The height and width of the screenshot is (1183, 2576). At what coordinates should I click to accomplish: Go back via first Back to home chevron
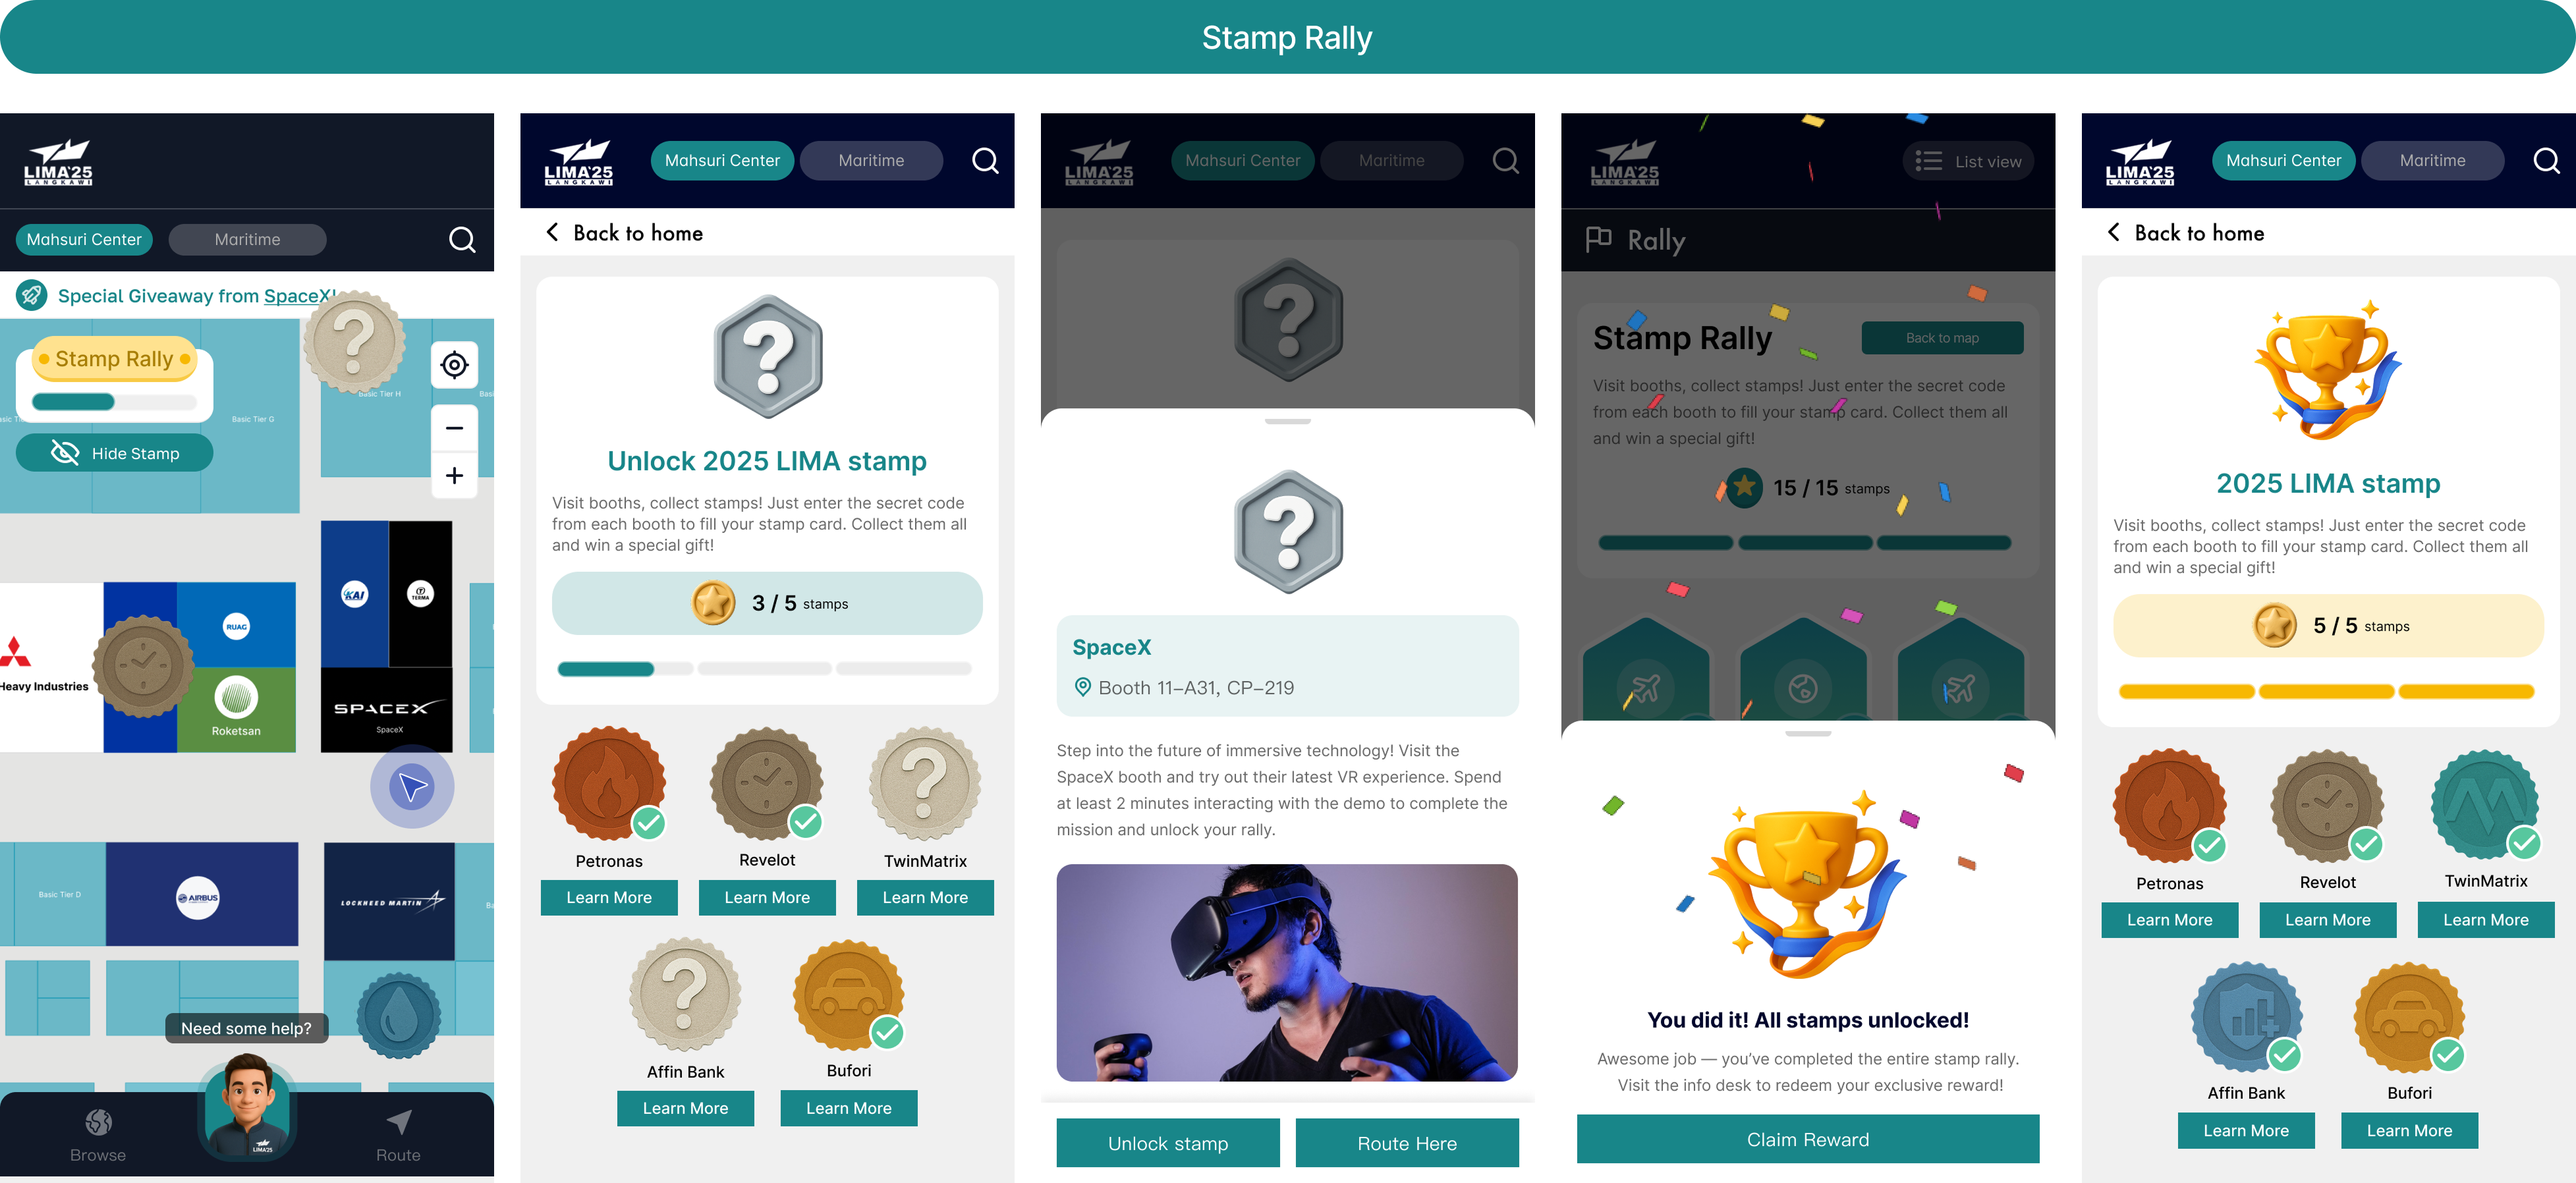(x=552, y=233)
